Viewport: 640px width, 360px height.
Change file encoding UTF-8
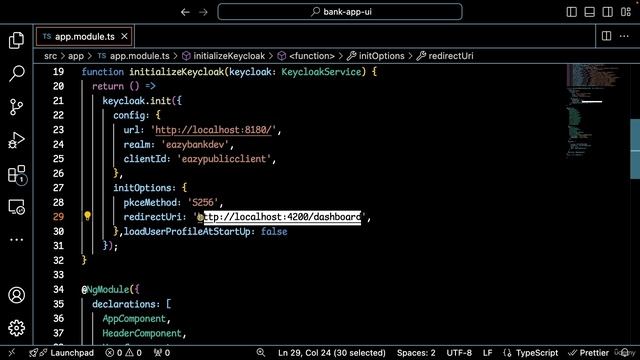(459, 353)
